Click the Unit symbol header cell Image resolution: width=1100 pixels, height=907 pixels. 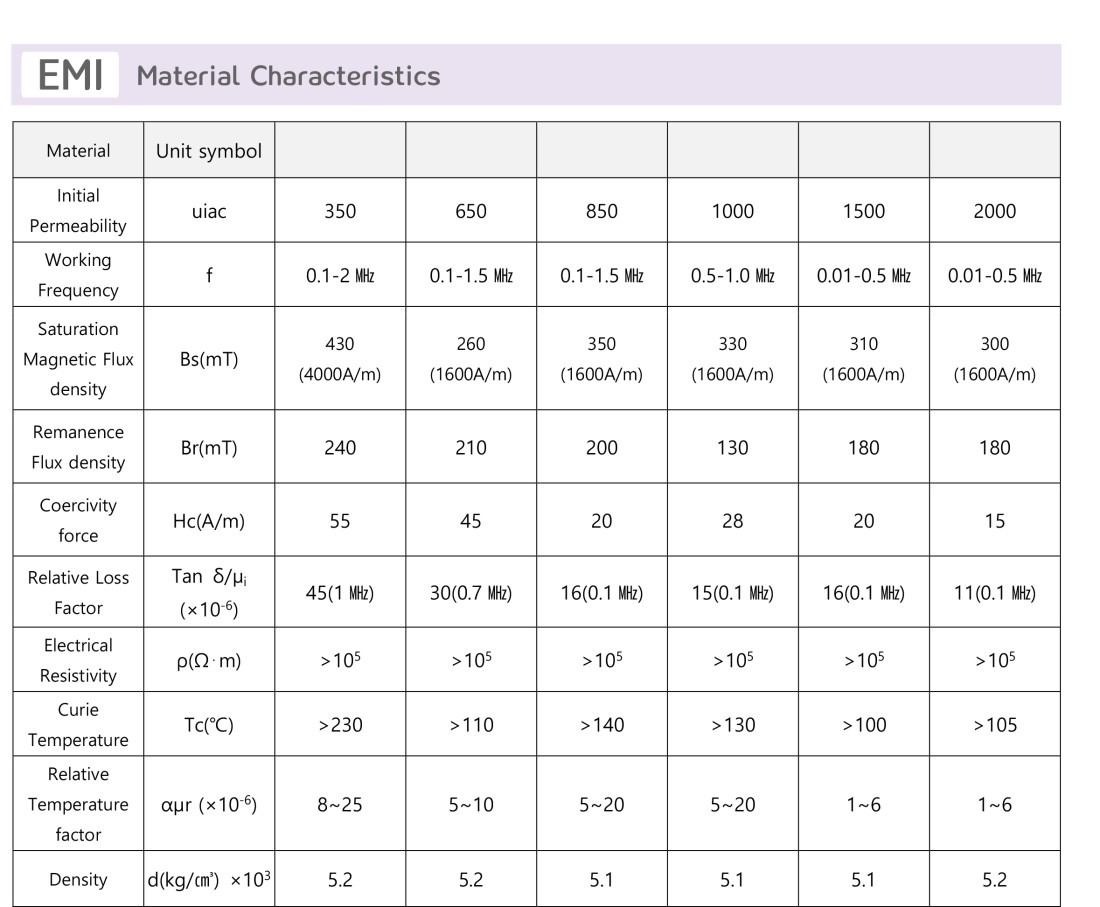[209, 150]
